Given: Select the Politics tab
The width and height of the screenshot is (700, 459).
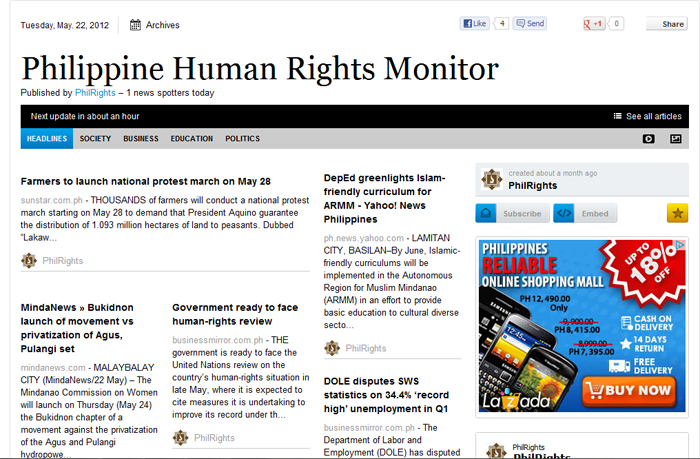Looking at the screenshot, I should click(x=242, y=139).
